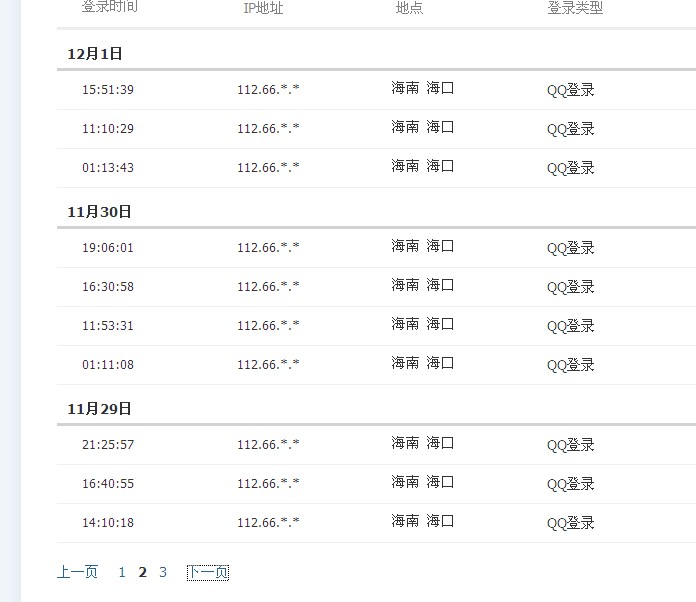696x602 pixels.
Task: Go to next page 下一页
Action: (208, 572)
